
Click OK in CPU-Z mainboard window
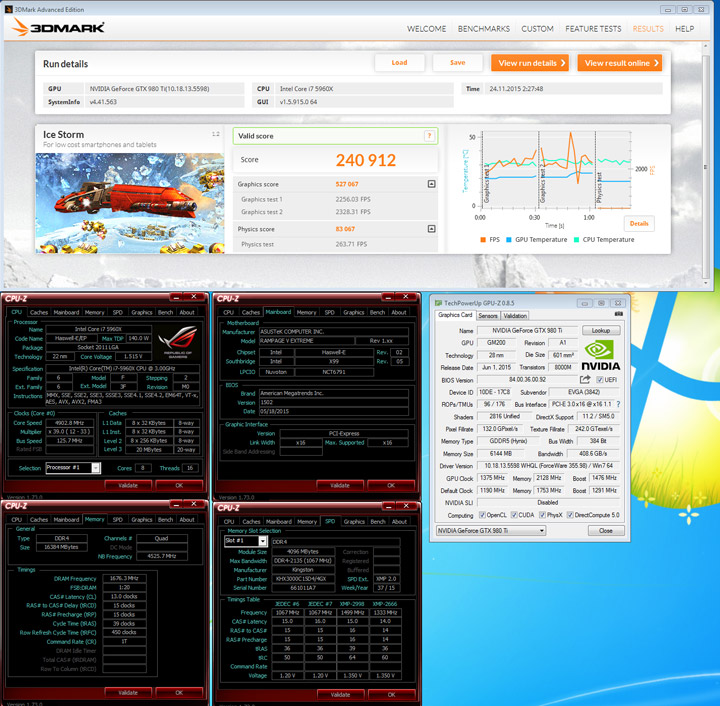coord(391,485)
